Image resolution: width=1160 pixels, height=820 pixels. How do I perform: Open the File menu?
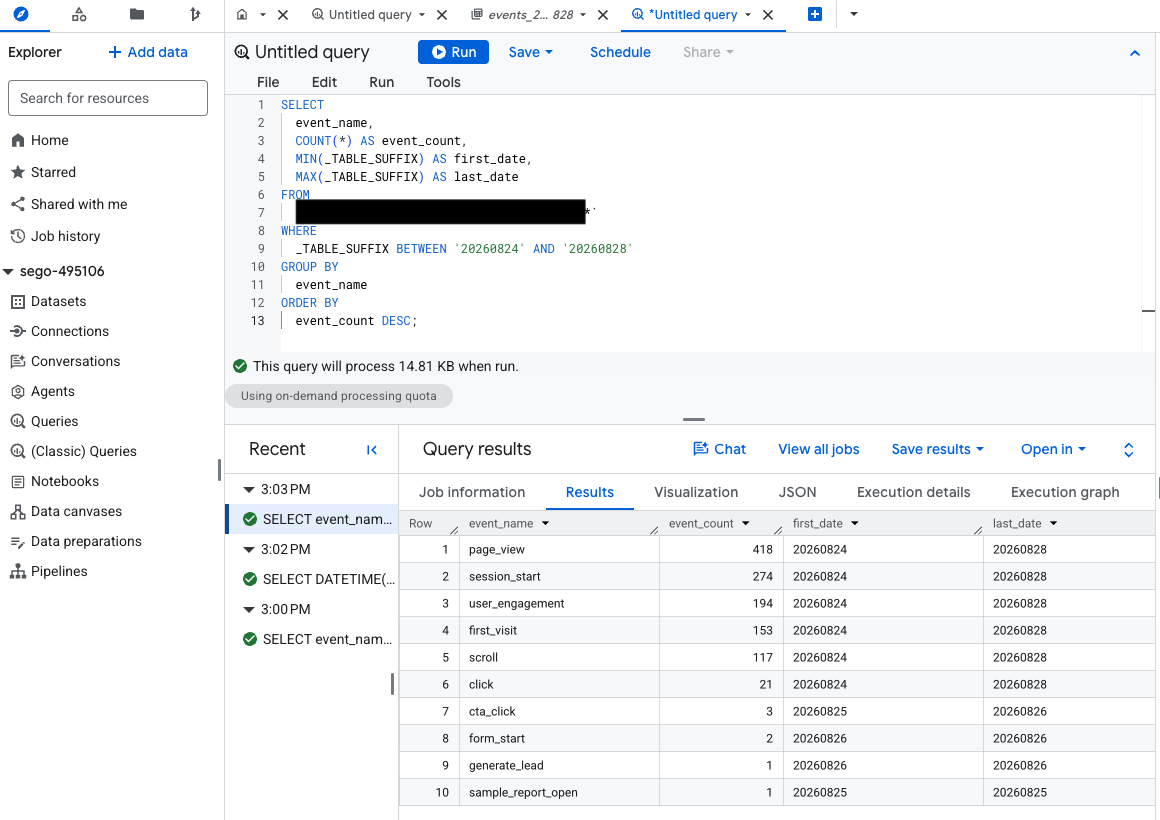tap(268, 82)
